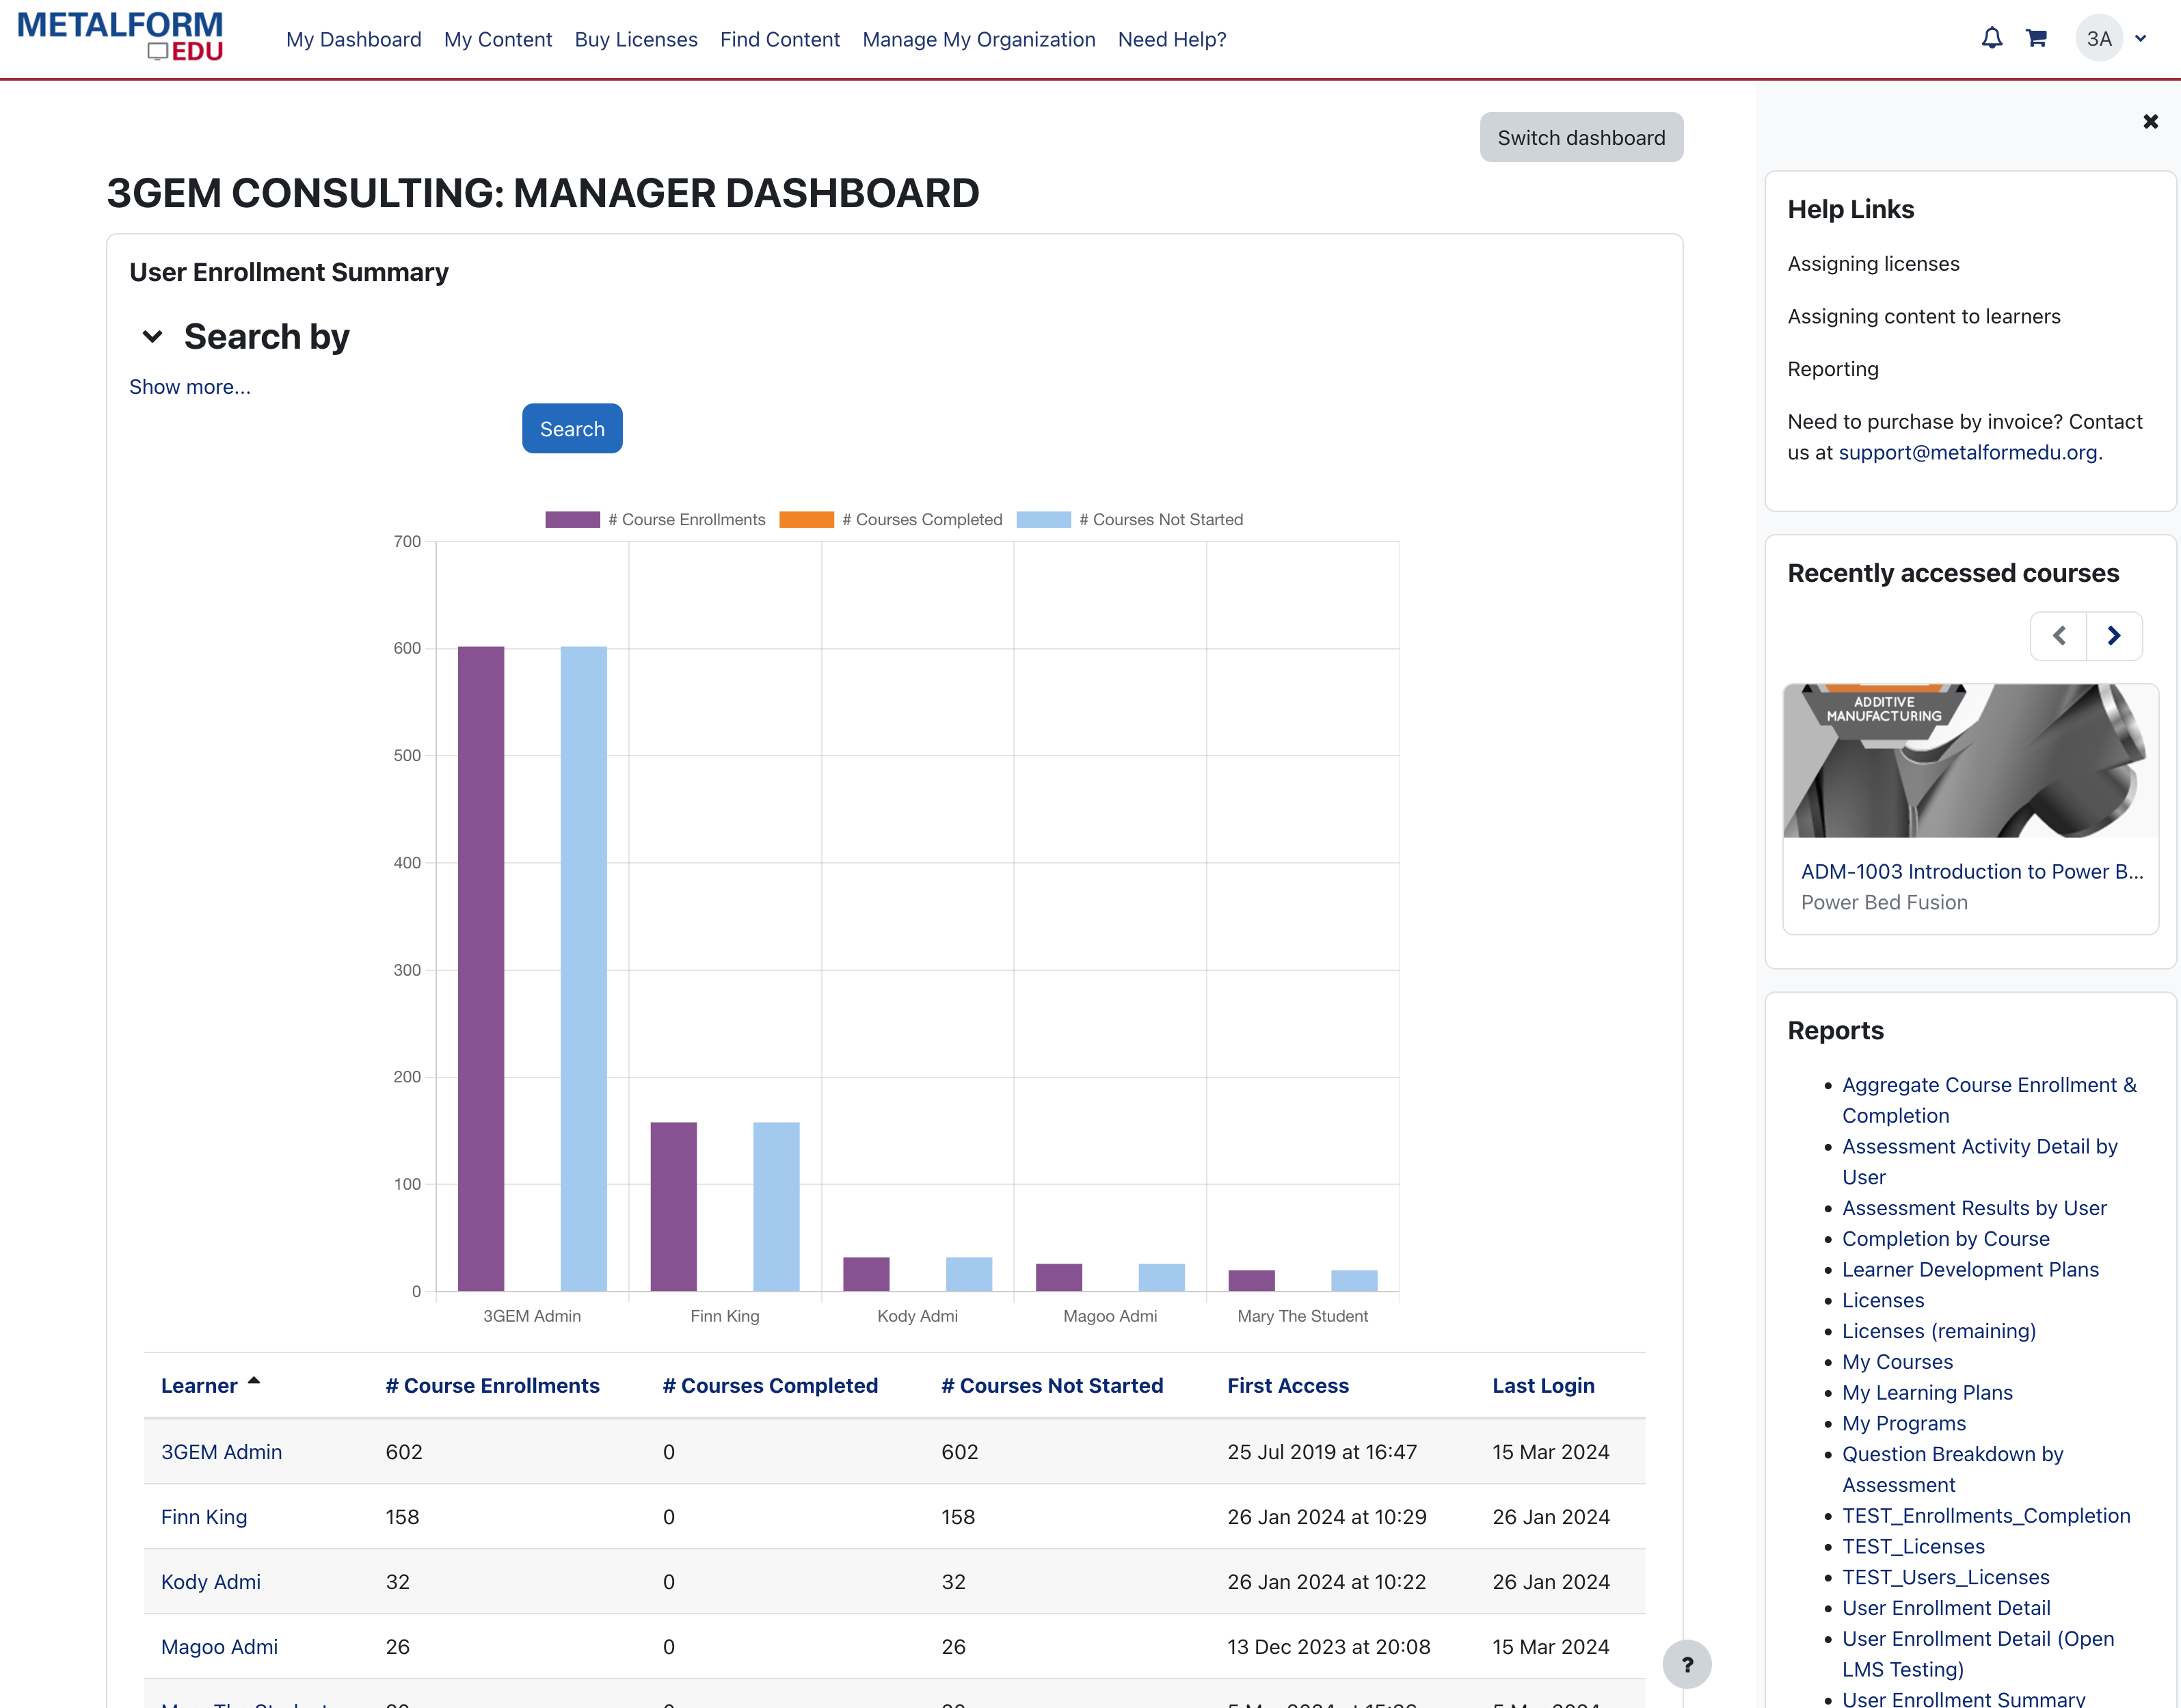Toggle Course Enrollments legend series
The image size is (2181, 1708).
point(655,520)
